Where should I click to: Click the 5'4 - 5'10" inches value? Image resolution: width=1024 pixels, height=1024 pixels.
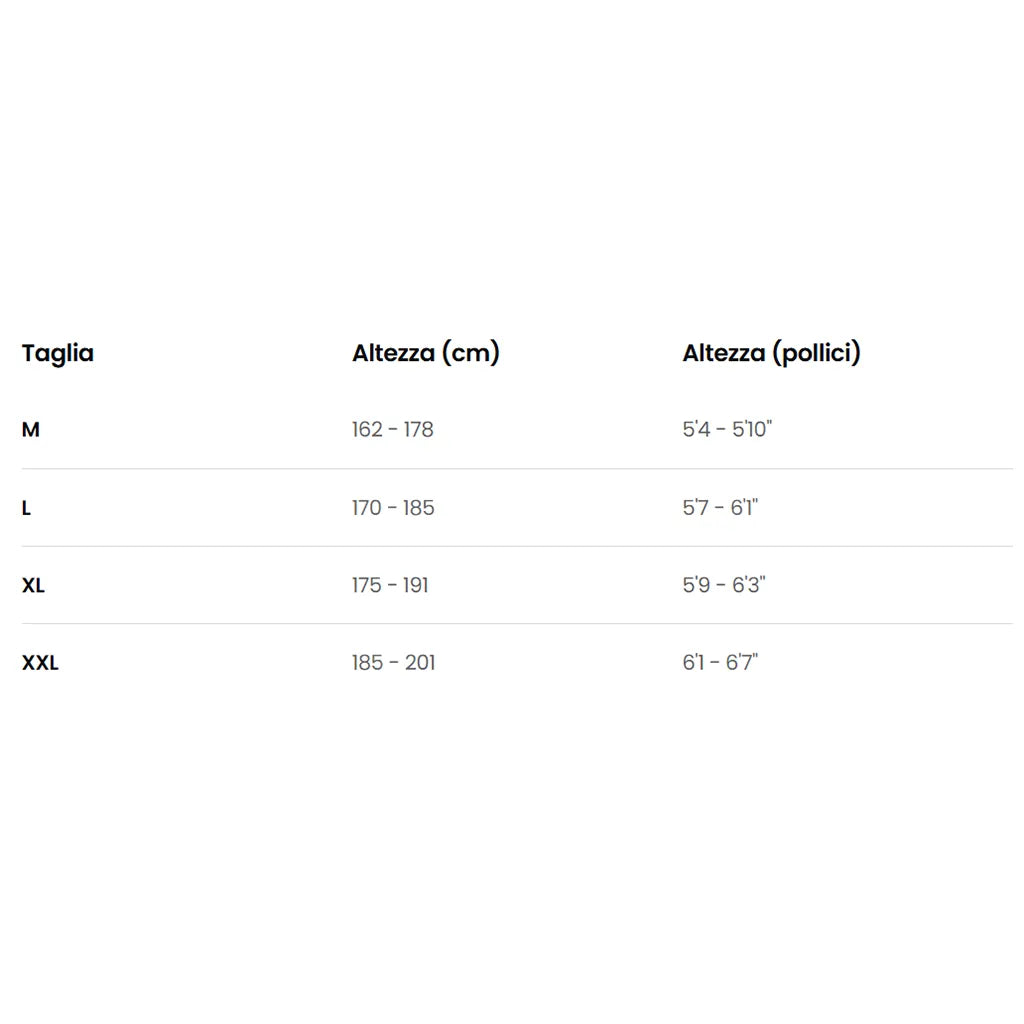(x=727, y=430)
